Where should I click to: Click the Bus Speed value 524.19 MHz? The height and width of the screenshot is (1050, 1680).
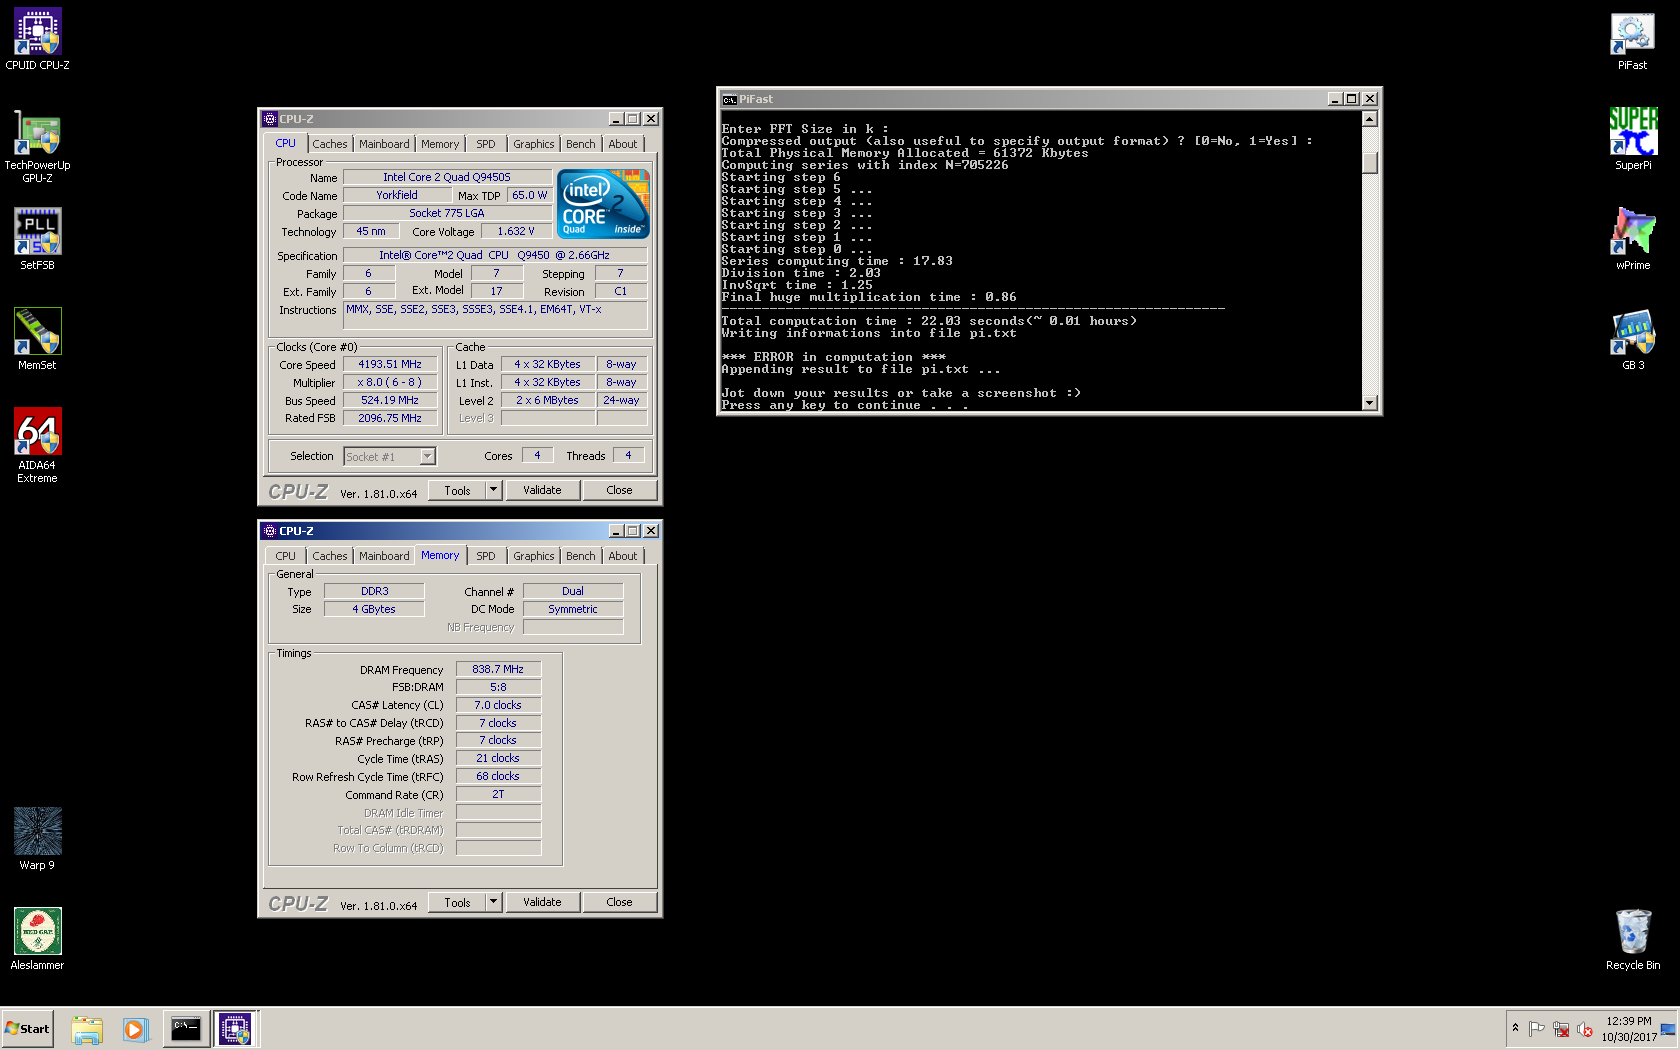390,401
